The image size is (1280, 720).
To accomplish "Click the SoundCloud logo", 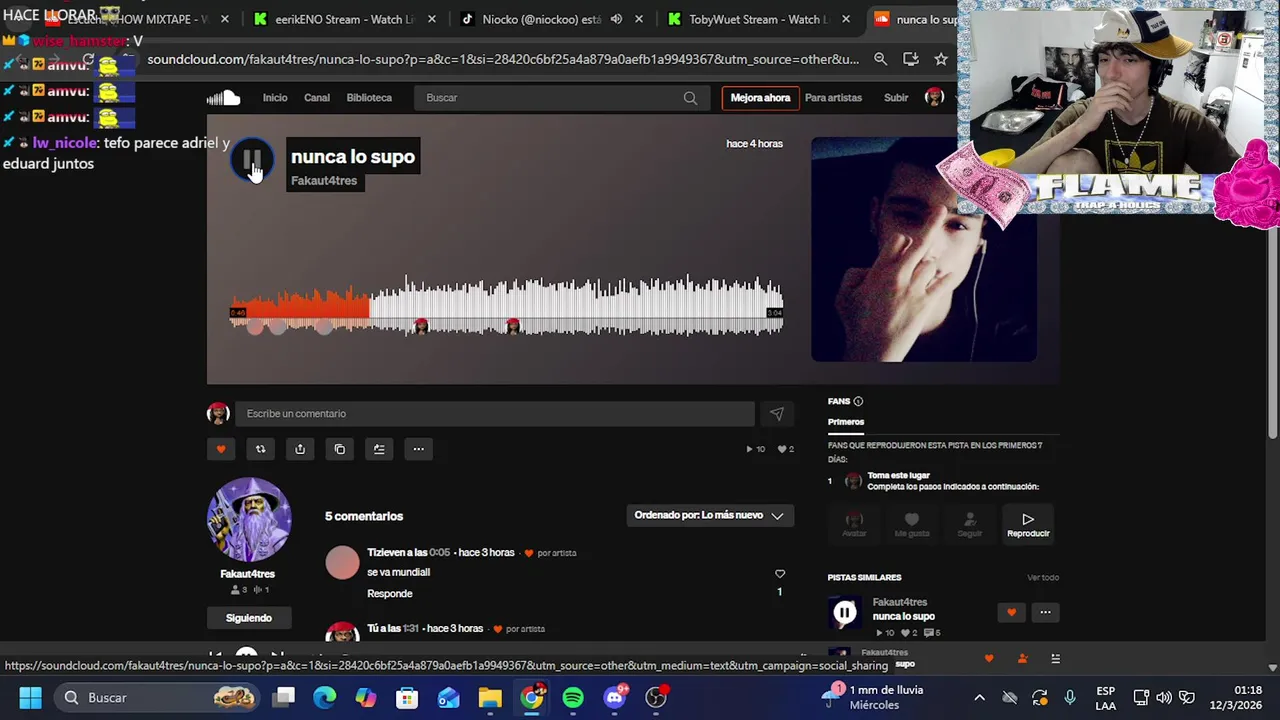I will (224, 97).
